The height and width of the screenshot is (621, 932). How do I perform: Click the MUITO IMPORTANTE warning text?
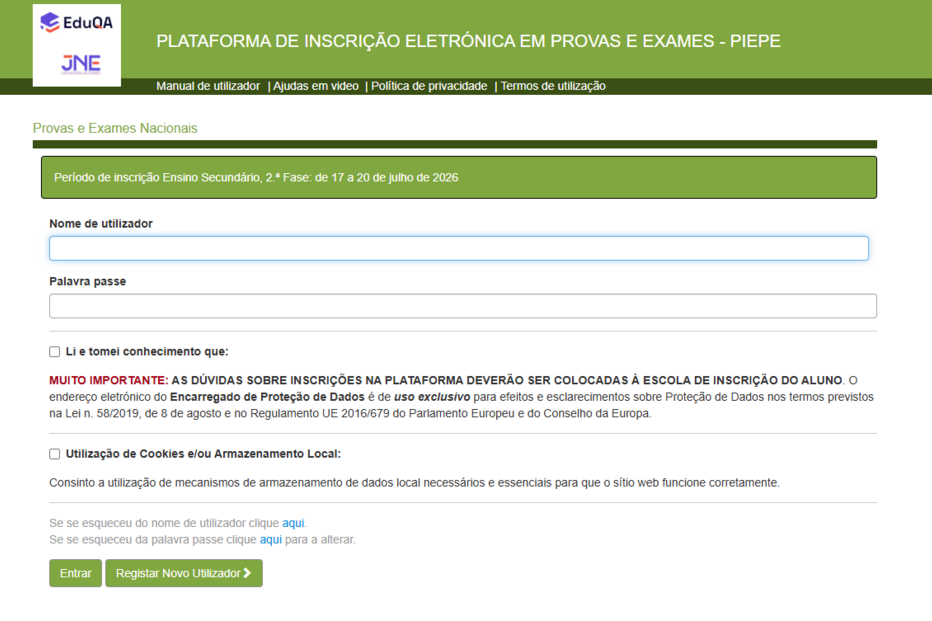pyautogui.click(x=109, y=380)
